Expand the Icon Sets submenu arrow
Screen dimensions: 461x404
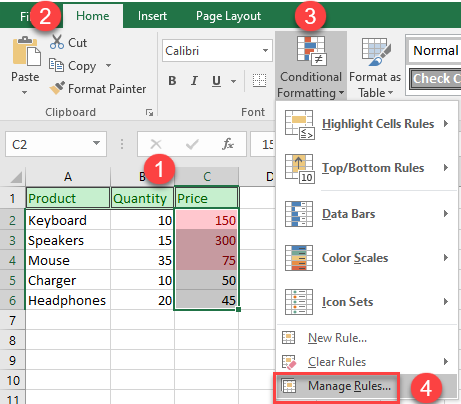point(446,302)
